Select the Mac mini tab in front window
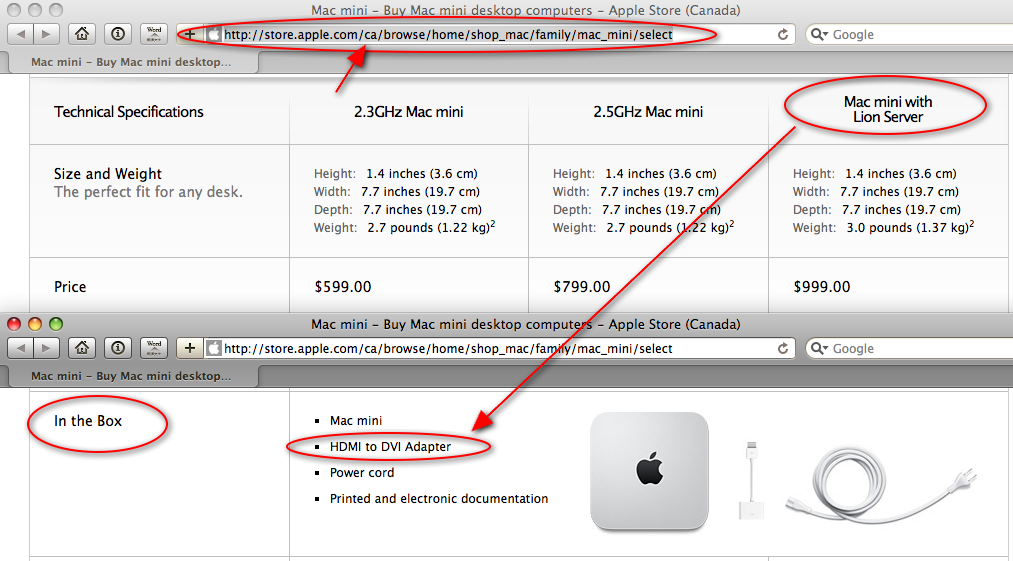The width and height of the screenshot is (1013, 561). (130, 376)
